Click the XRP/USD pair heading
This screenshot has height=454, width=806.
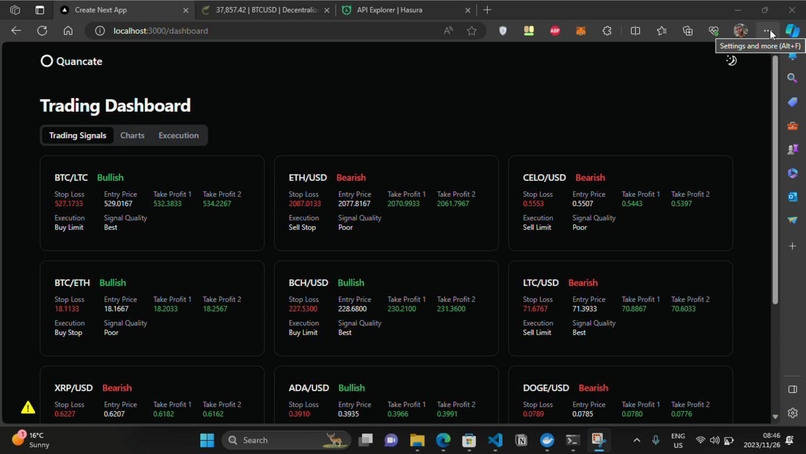coord(74,388)
